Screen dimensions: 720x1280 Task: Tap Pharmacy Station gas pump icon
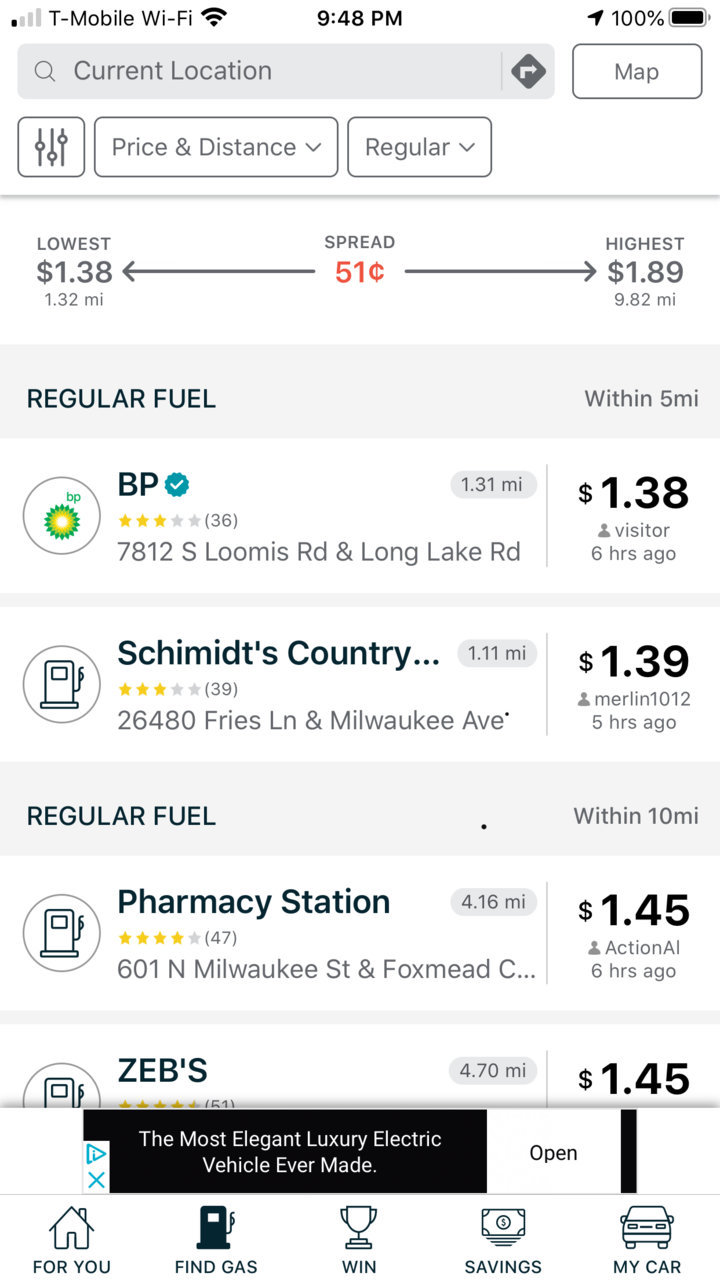pyautogui.click(x=62, y=933)
